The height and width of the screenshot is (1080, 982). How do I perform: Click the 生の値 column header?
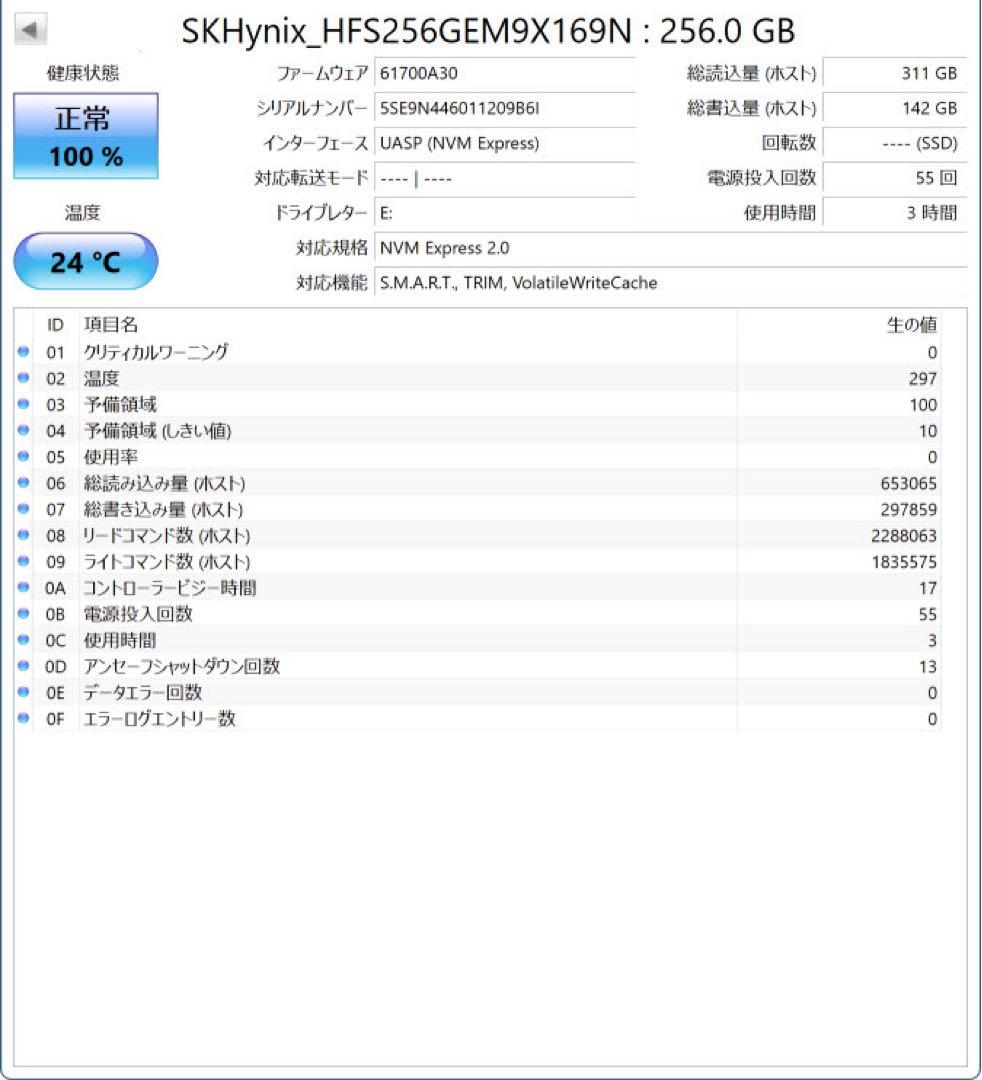[x=911, y=324]
